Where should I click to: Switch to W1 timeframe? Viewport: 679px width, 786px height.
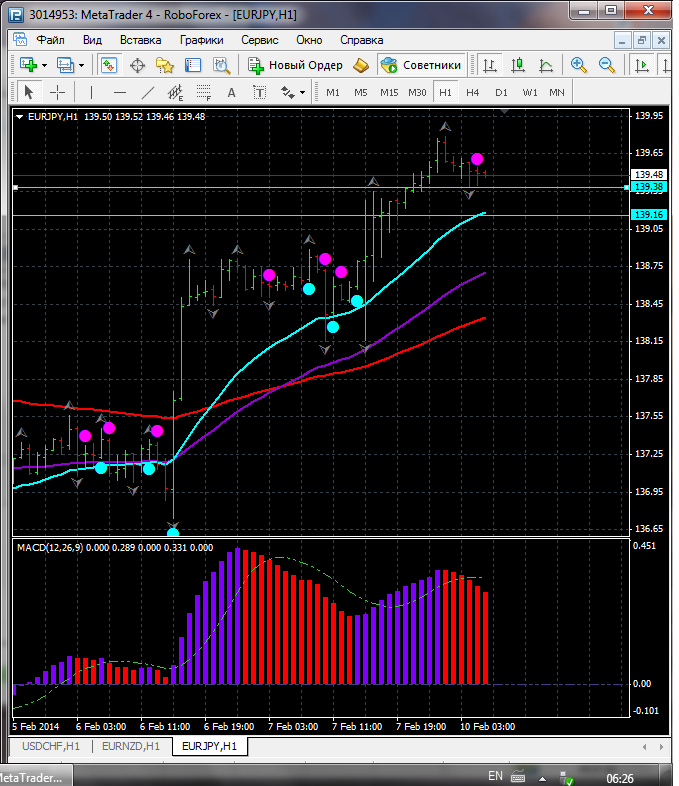[x=530, y=92]
